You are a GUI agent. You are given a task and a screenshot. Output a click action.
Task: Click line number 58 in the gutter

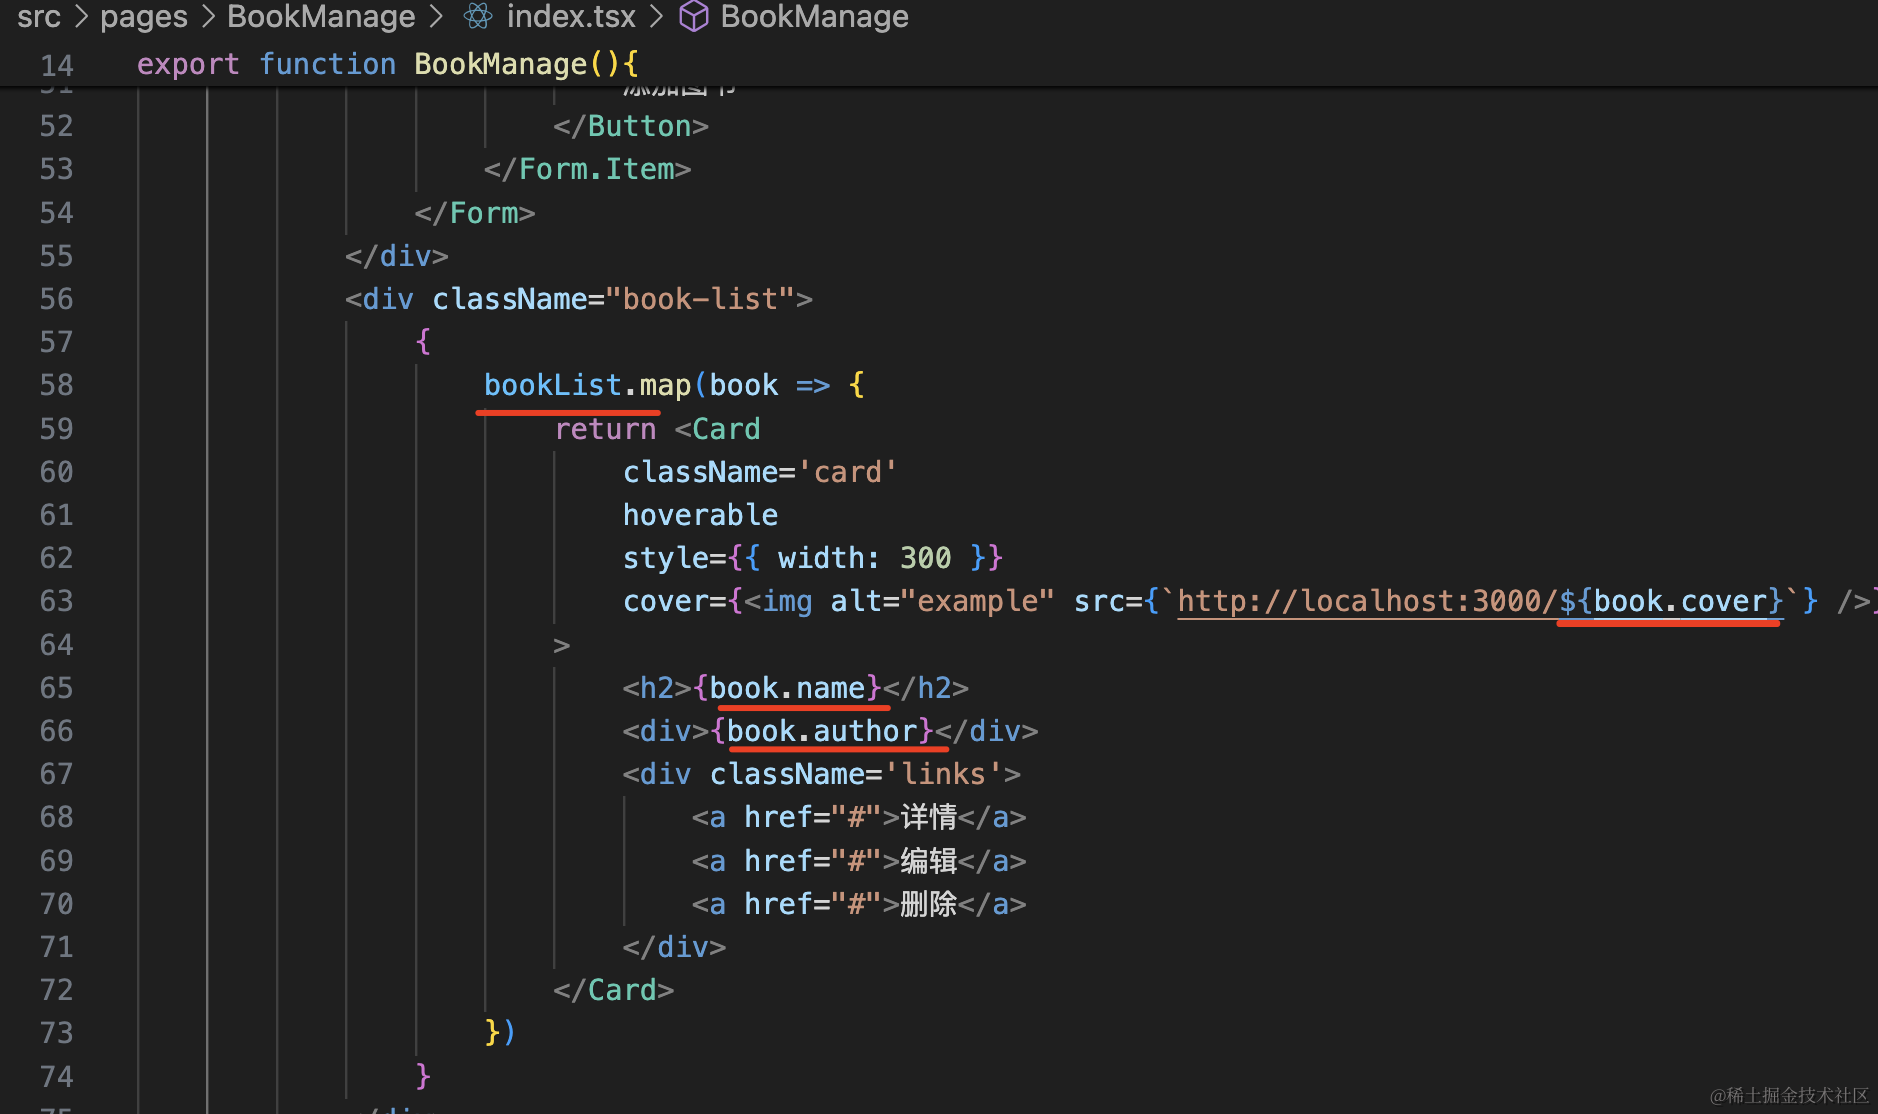click(x=57, y=385)
